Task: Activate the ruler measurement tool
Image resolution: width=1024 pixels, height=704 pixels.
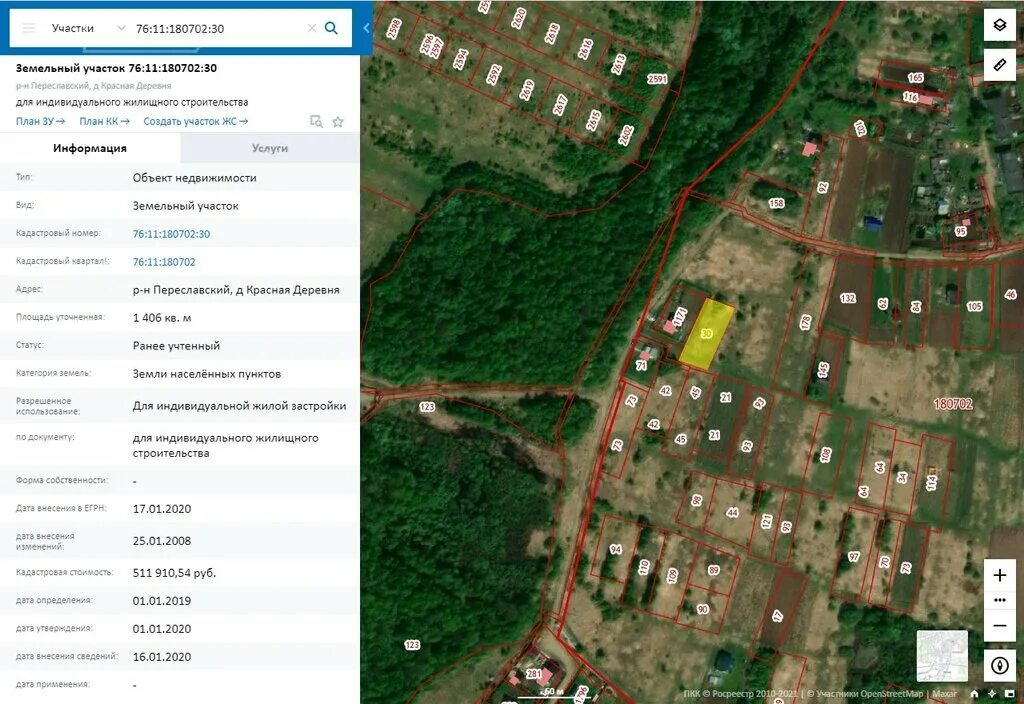Action: point(999,65)
